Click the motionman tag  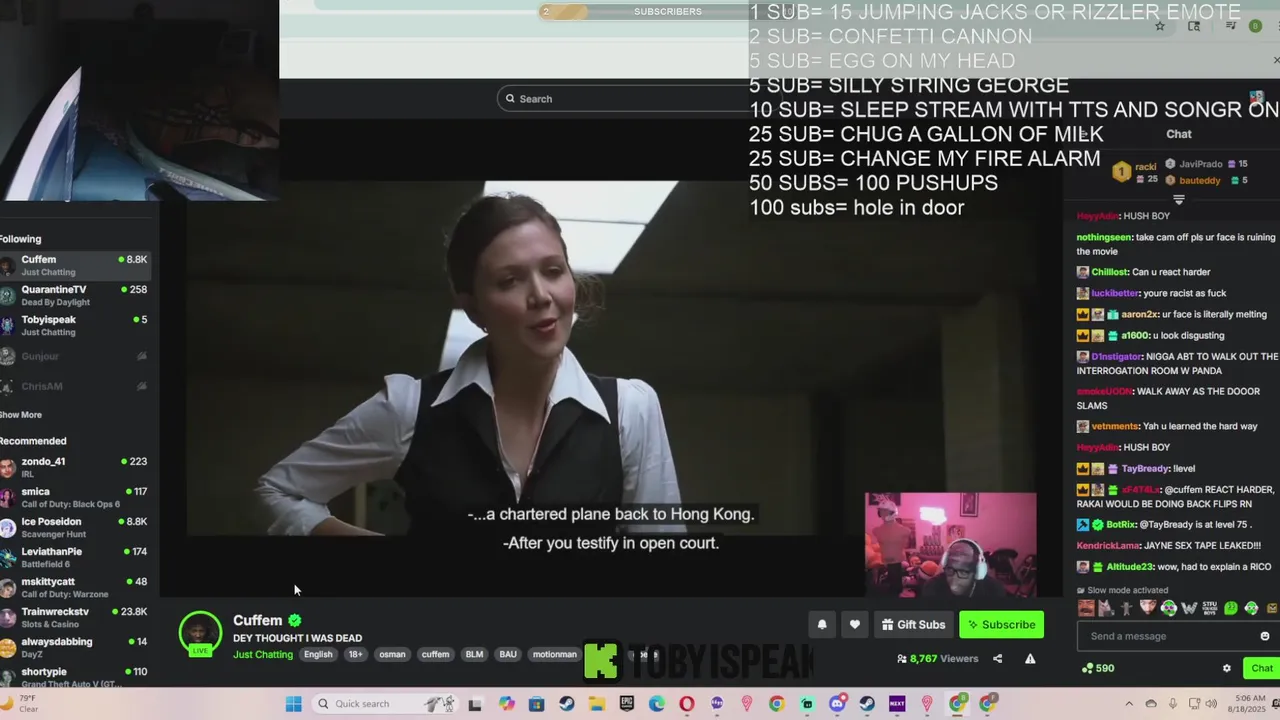(x=555, y=655)
